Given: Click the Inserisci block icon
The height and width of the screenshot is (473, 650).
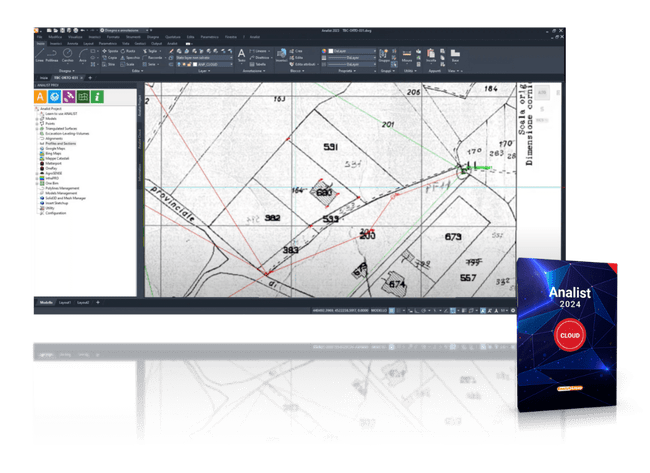Looking at the screenshot, I should [x=281, y=56].
